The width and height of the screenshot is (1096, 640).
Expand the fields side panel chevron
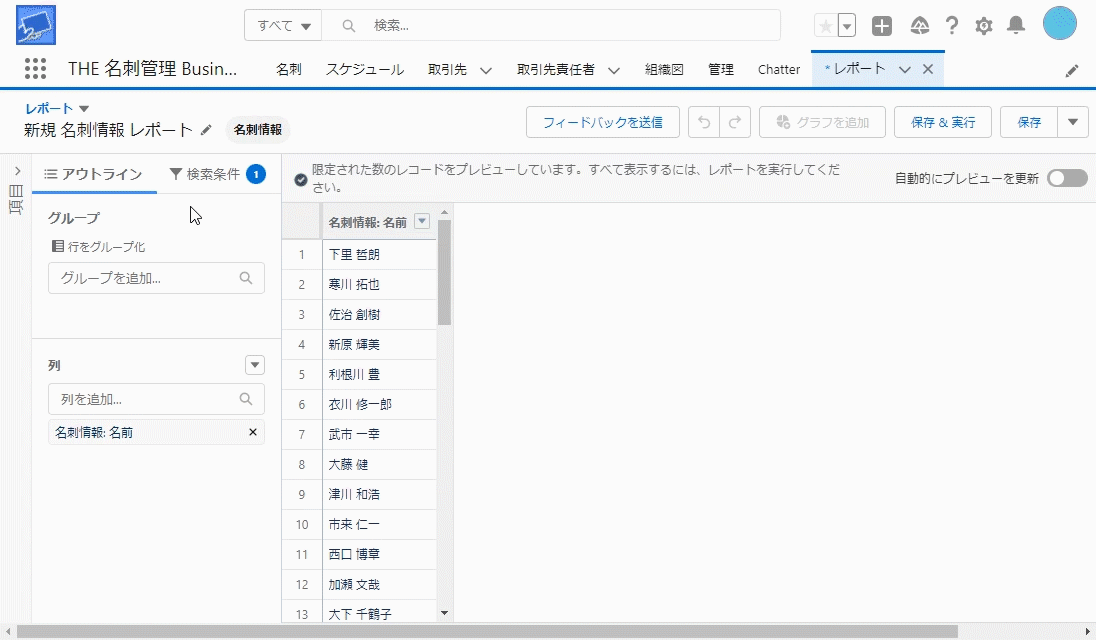[x=17, y=171]
